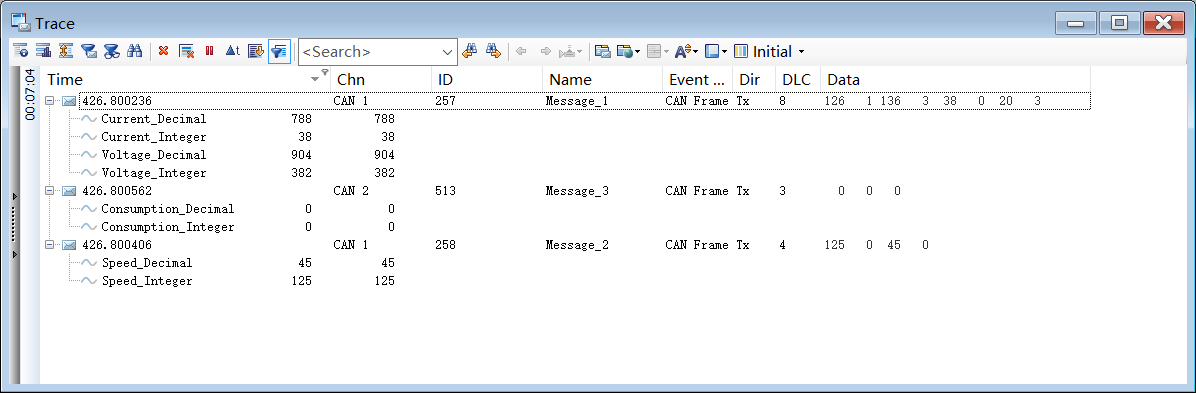Image resolution: width=1196 pixels, height=393 pixels.
Task: Click the signal icon beside Voltage_Integer
Action: [x=89, y=172]
